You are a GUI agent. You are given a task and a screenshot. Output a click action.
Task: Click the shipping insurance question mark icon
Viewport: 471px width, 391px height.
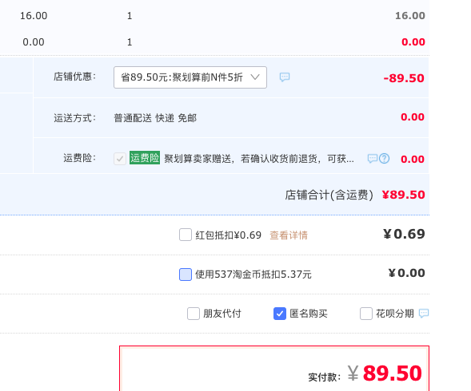click(384, 158)
